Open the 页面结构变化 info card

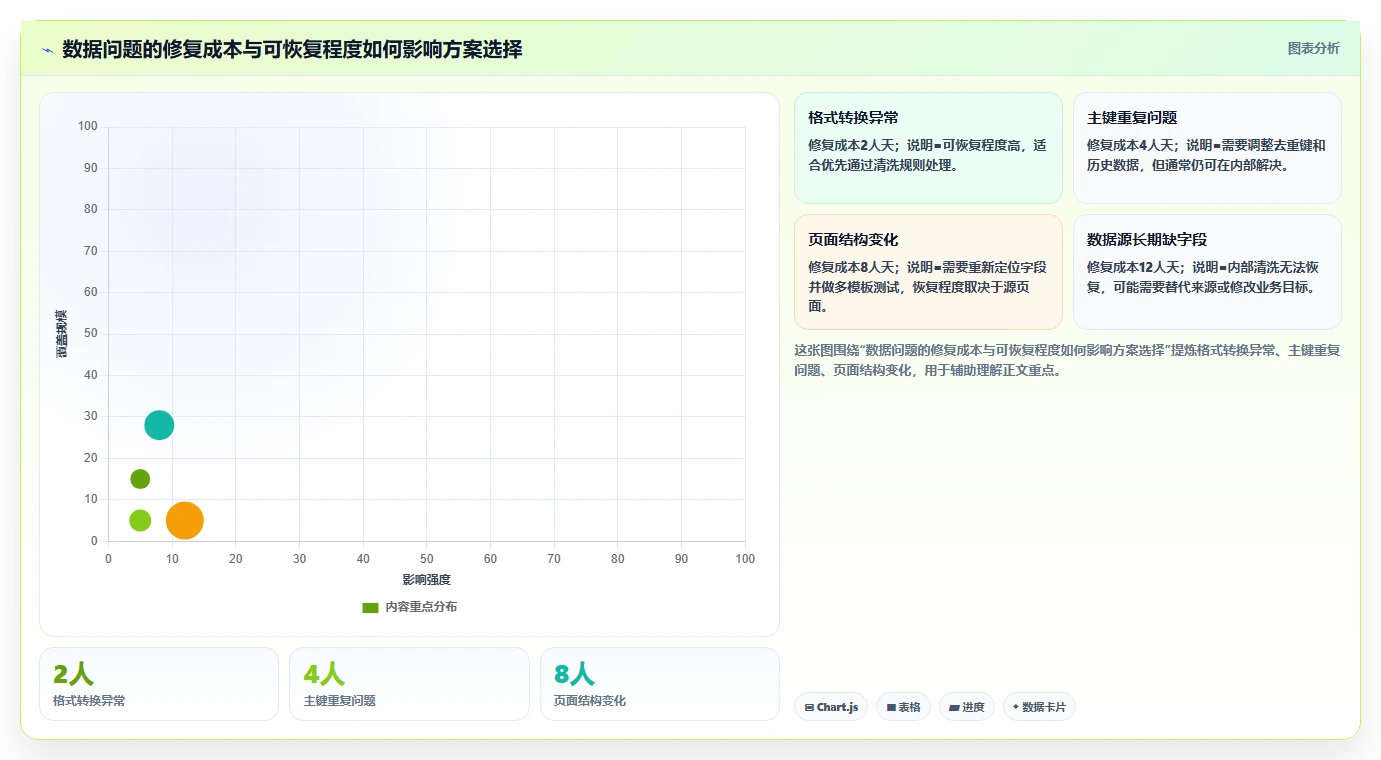pyautogui.click(x=928, y=272)
